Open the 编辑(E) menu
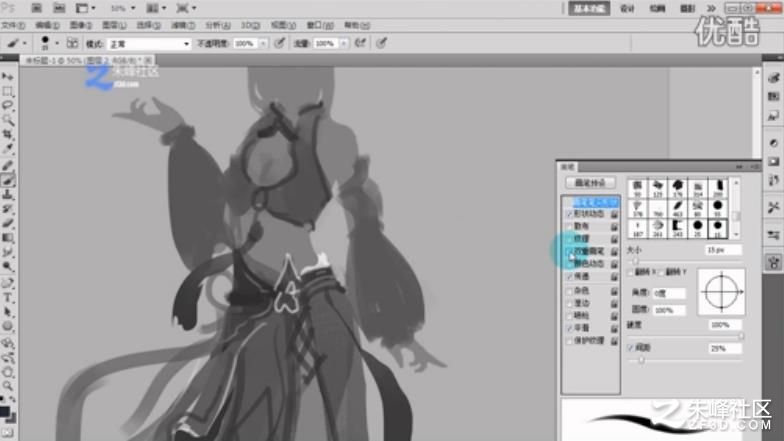This screenshot has width=784, height=441. click(47, 25)
